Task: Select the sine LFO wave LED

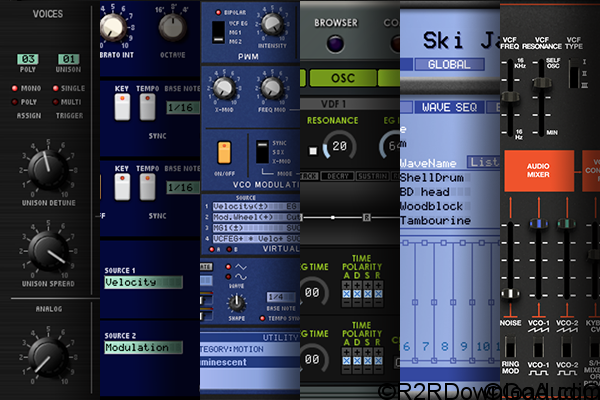Action: coord(228,276)
